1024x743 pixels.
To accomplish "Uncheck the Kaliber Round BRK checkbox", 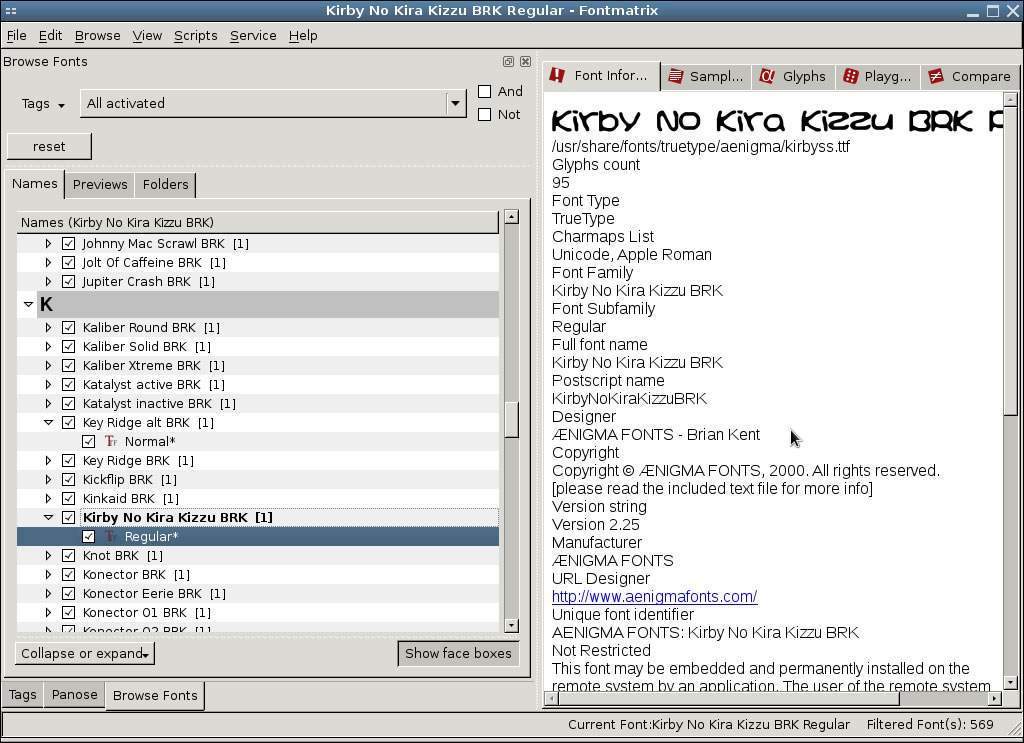I will 68,327.
